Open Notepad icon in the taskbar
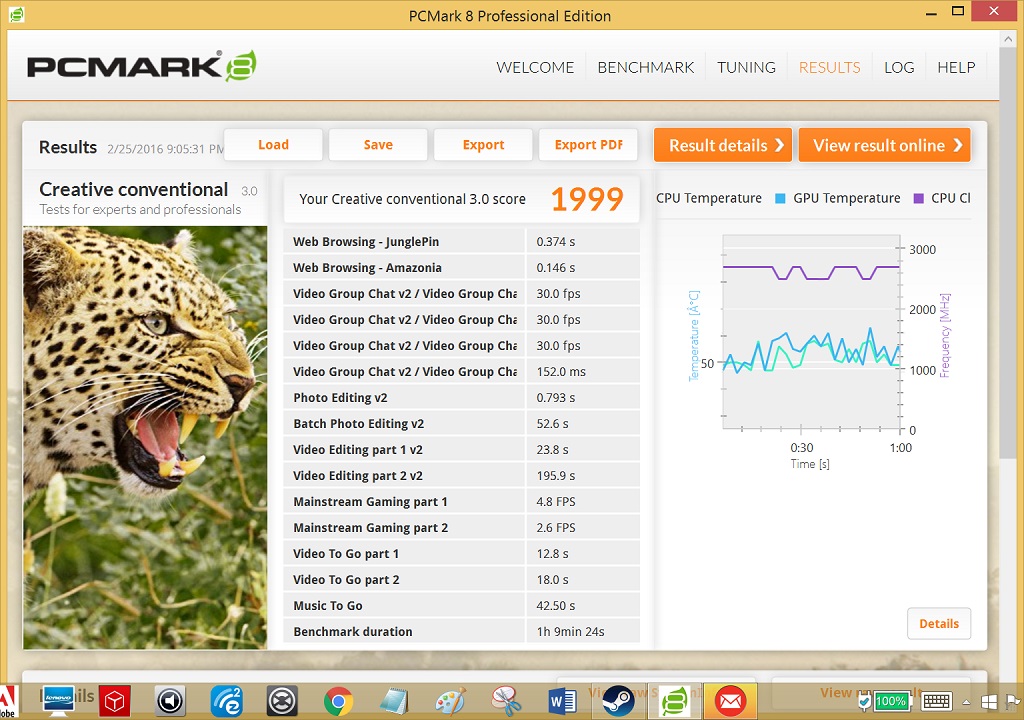Image resolution: width=1024 pixels, height=720 pixels. (395, 701)
